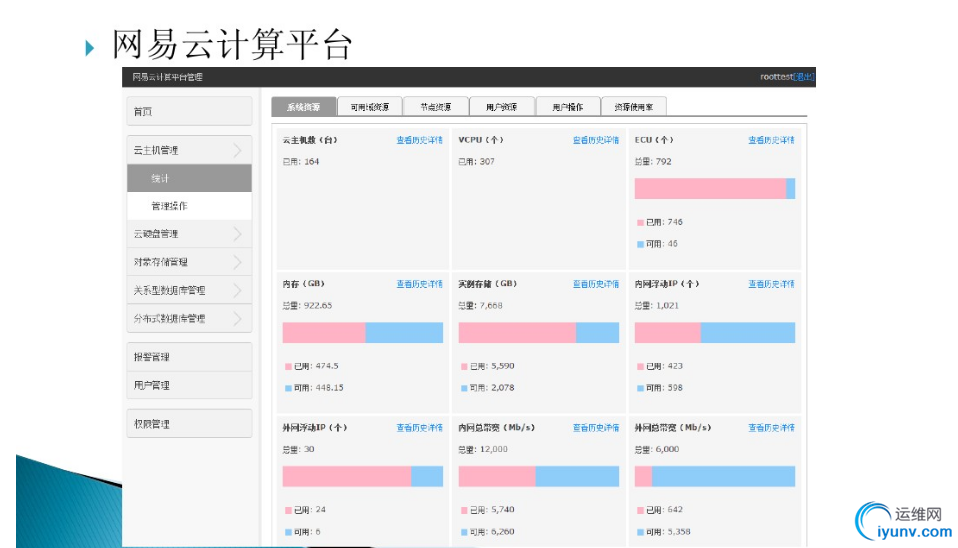Open 用户管理 in the sidebar
Image resolution: width=958 pixels, height=548 pixels.
click(189, 385)
